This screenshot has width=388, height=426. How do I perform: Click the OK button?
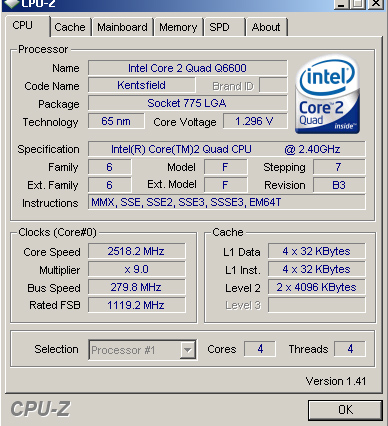[x=345, y=410]
